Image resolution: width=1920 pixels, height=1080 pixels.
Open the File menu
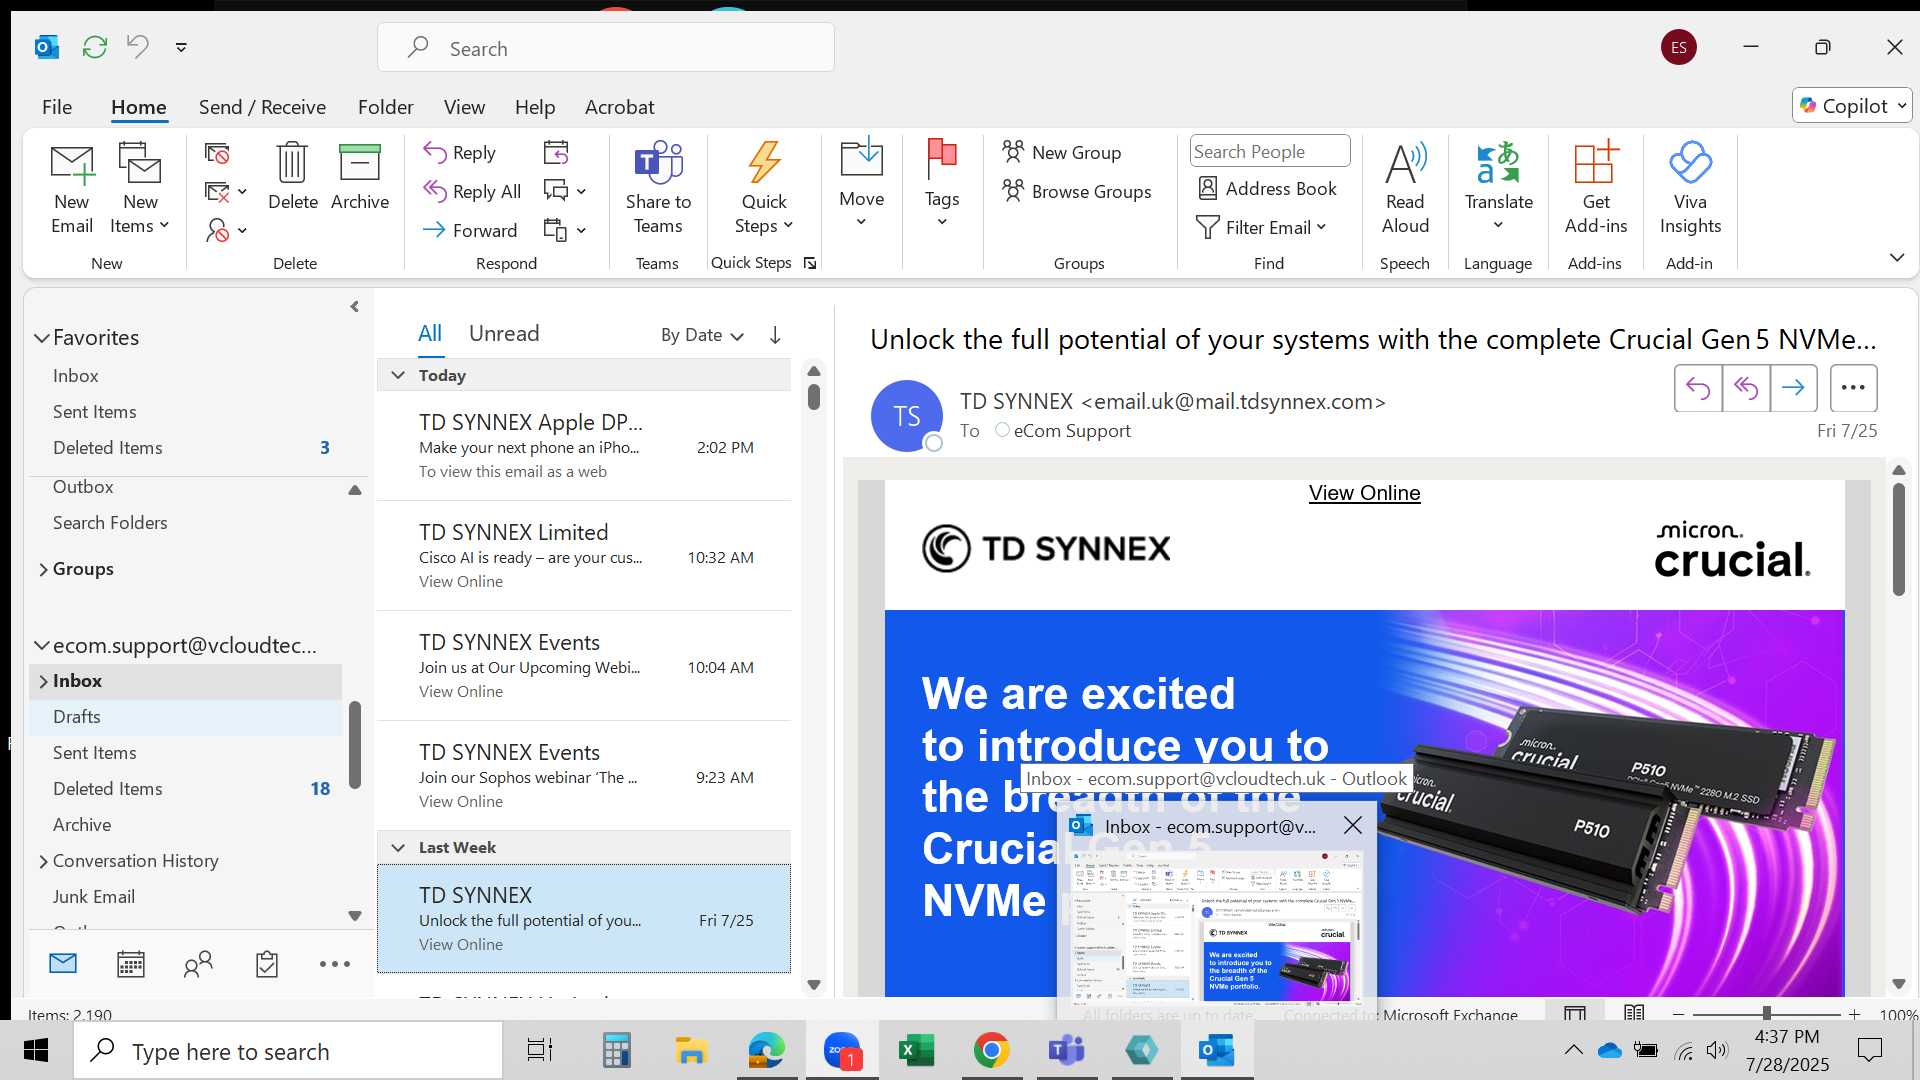[x=57, y=107]
